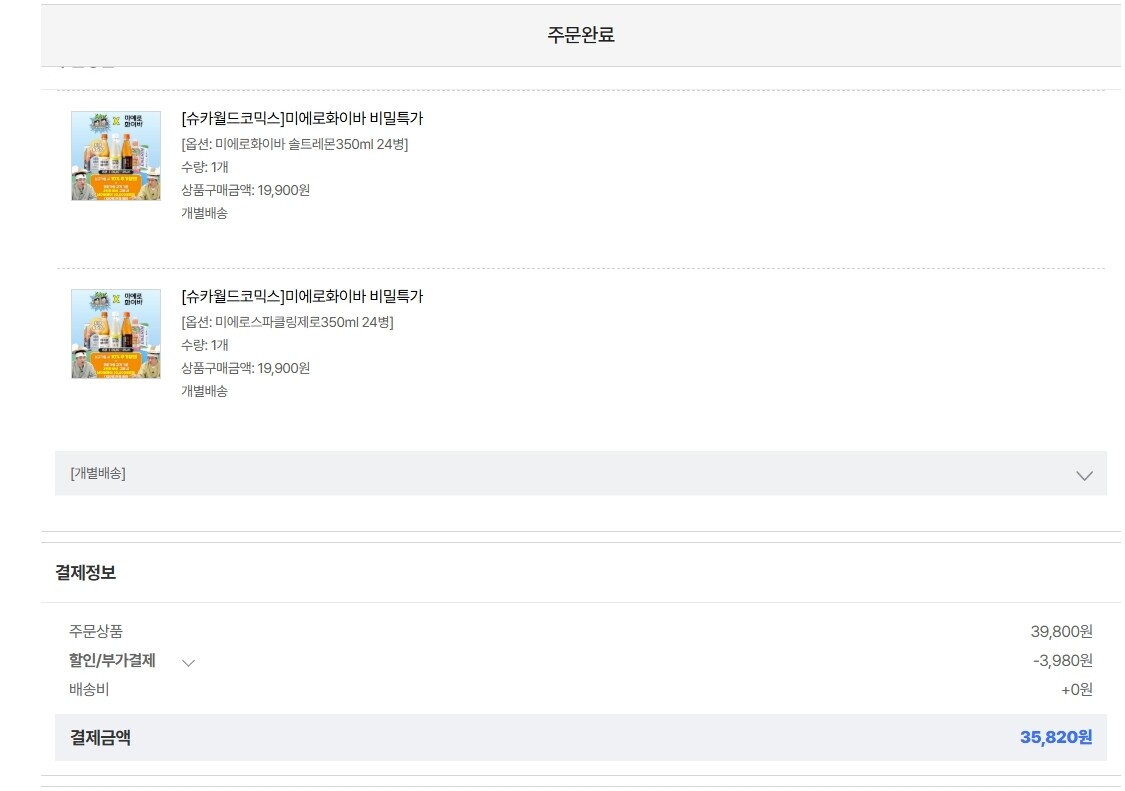Click 수량: 1개 under 스파클링제로 option
The width and height of the screenshot is (1125, 791).
pyautogui.click(x=204, y=345)
